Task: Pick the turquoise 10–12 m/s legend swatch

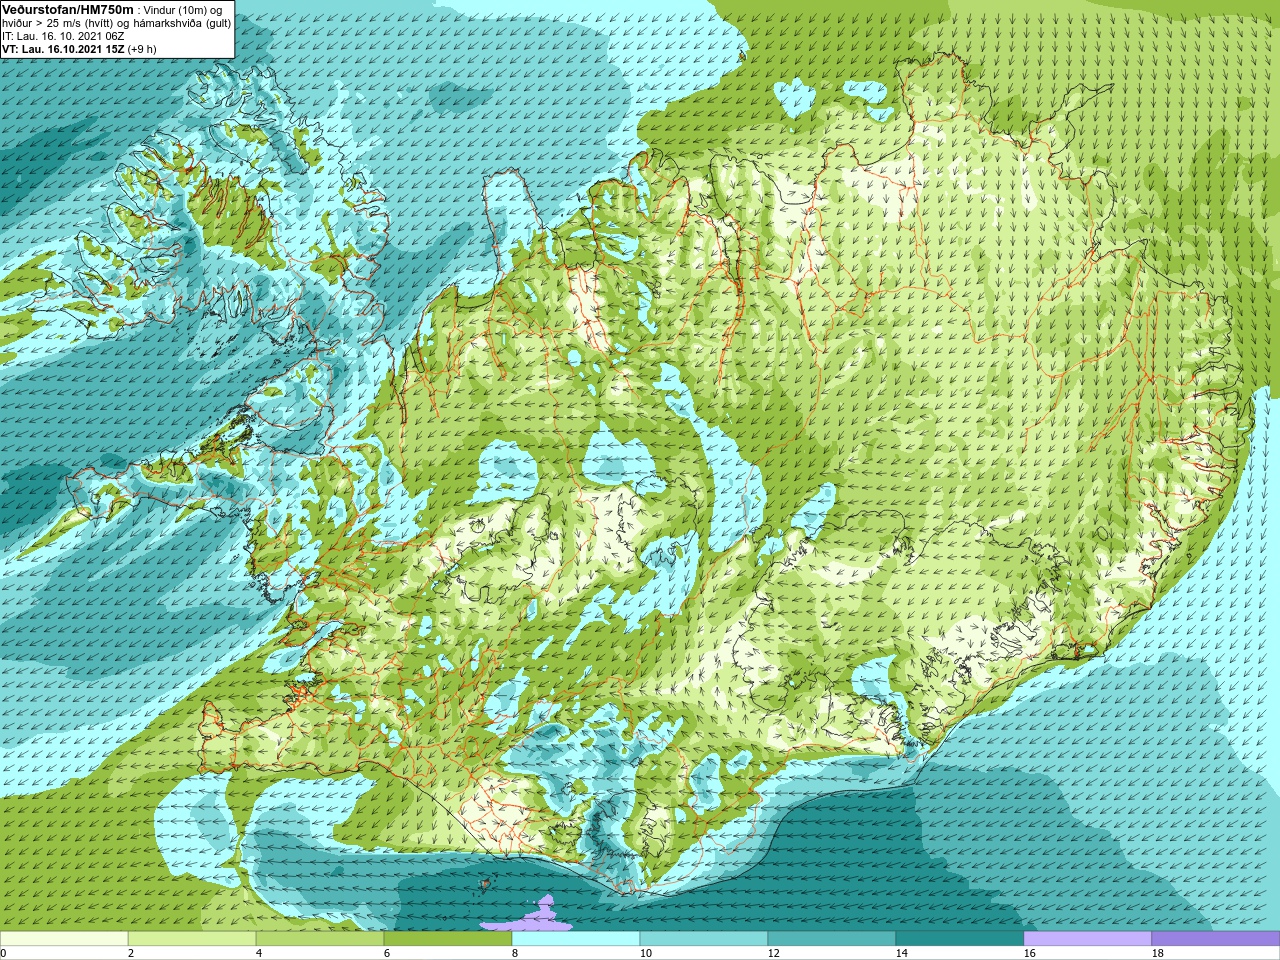Action: (x=704, y=939)
